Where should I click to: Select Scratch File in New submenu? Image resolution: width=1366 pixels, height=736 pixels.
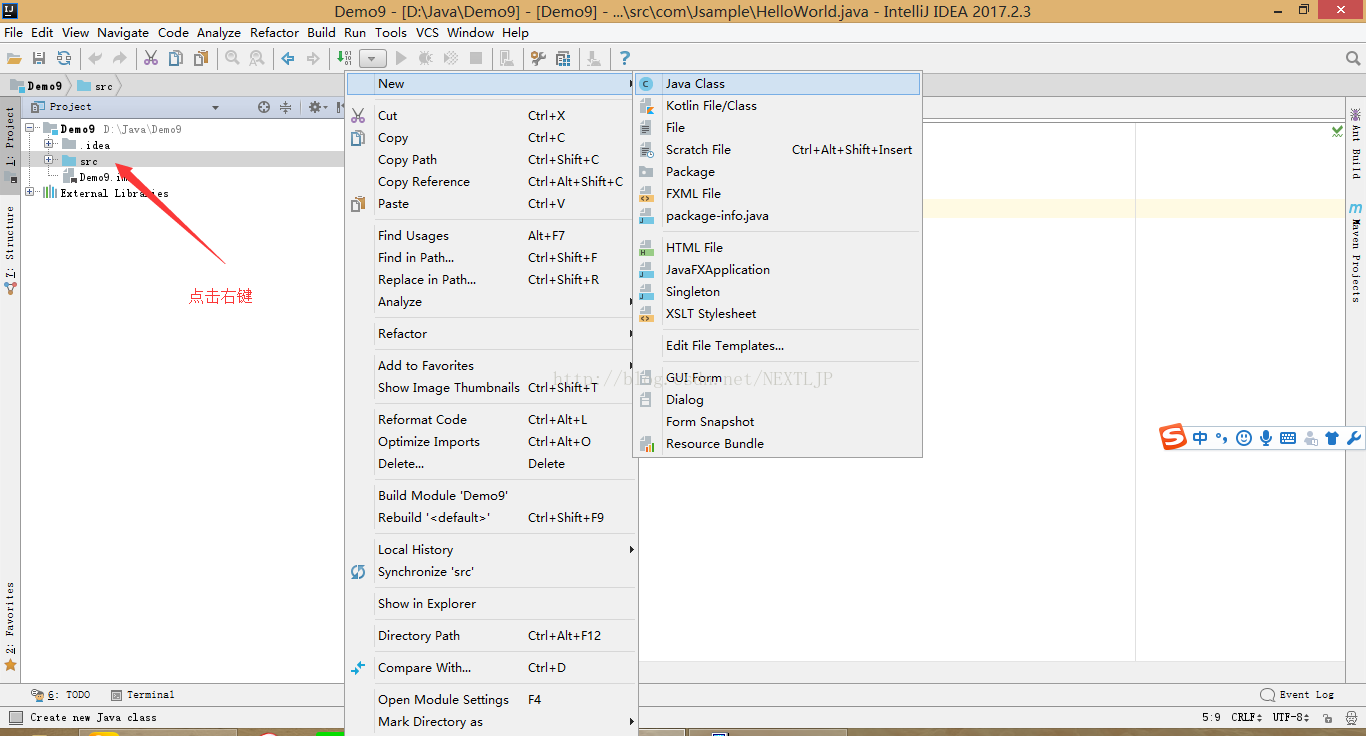778,150
